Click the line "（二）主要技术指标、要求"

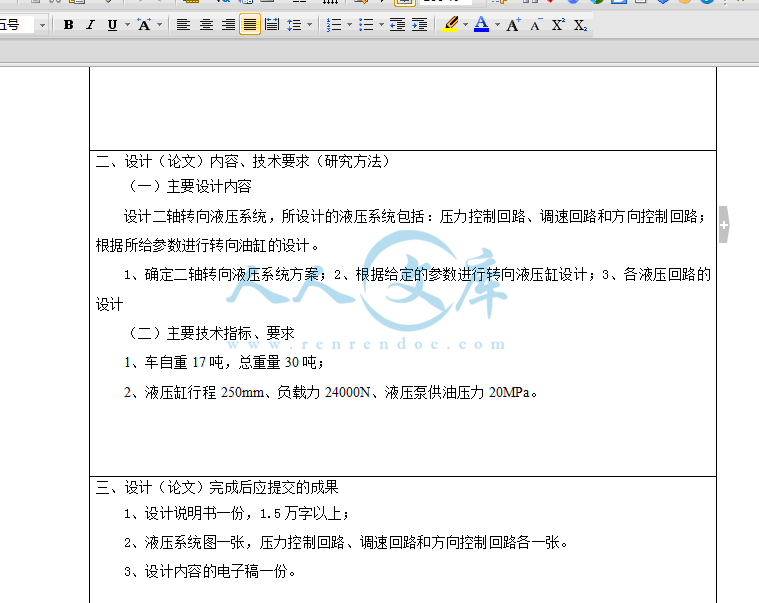210,333
